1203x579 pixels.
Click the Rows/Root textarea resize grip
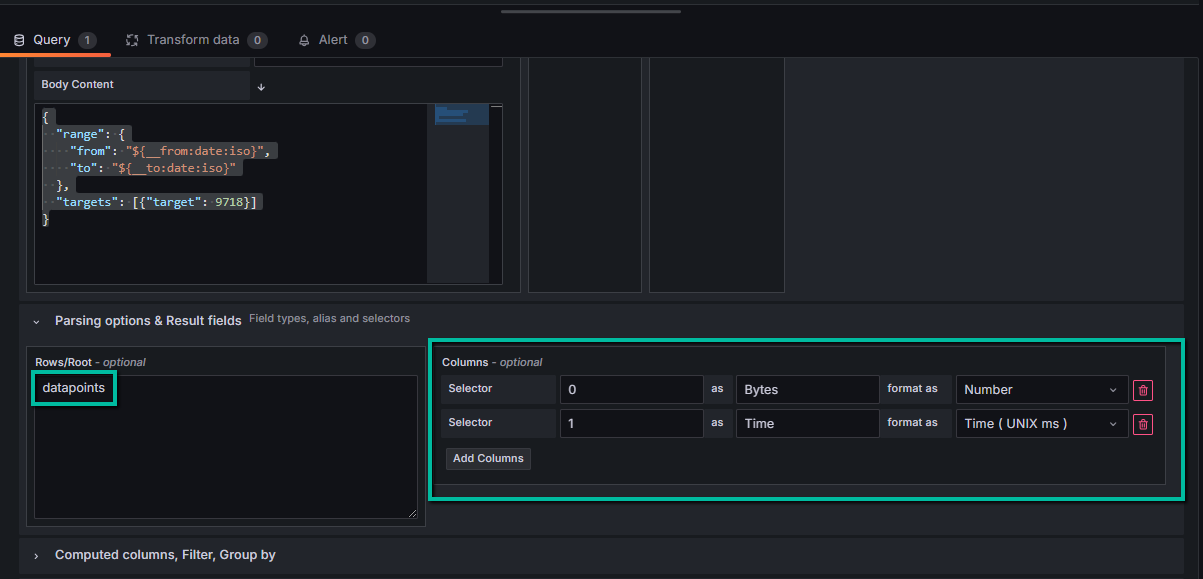click(x=412, y=513)
